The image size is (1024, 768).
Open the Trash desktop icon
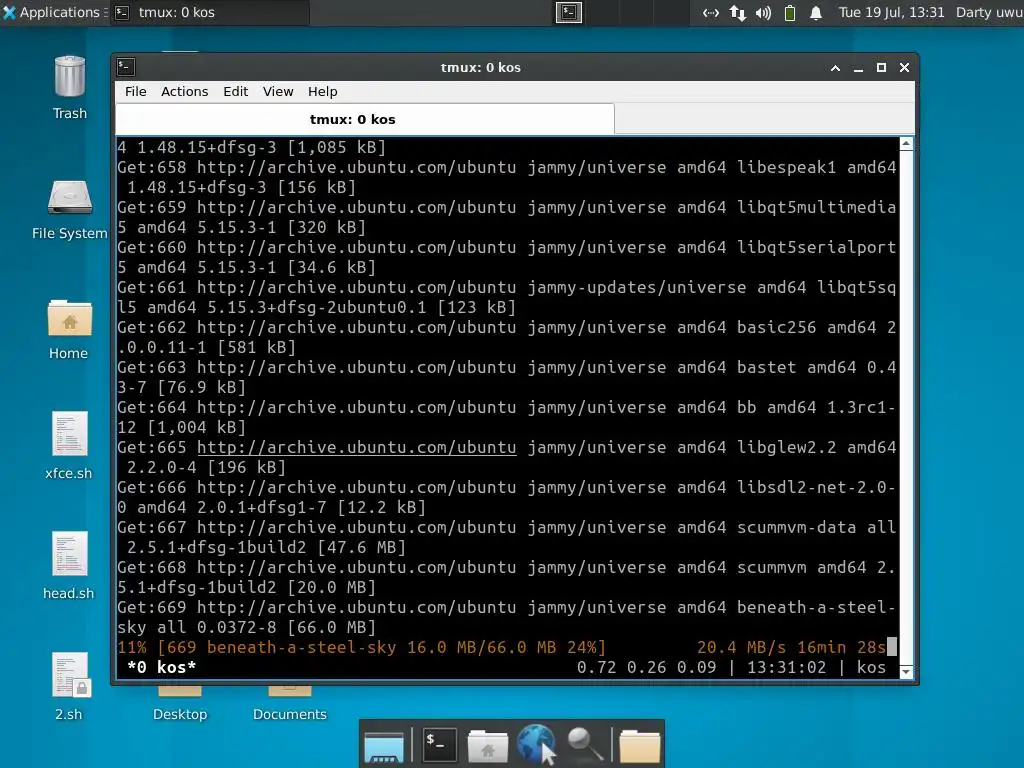point(69,77)
